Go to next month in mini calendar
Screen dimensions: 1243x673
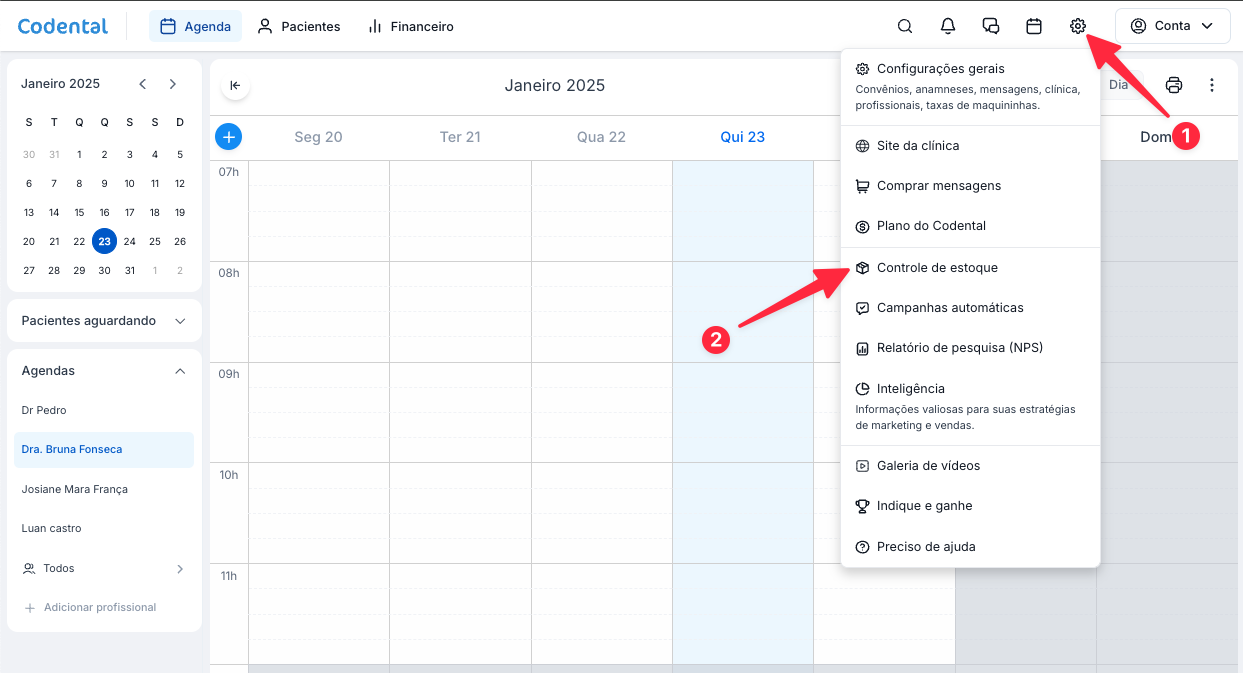coord(173,84)
